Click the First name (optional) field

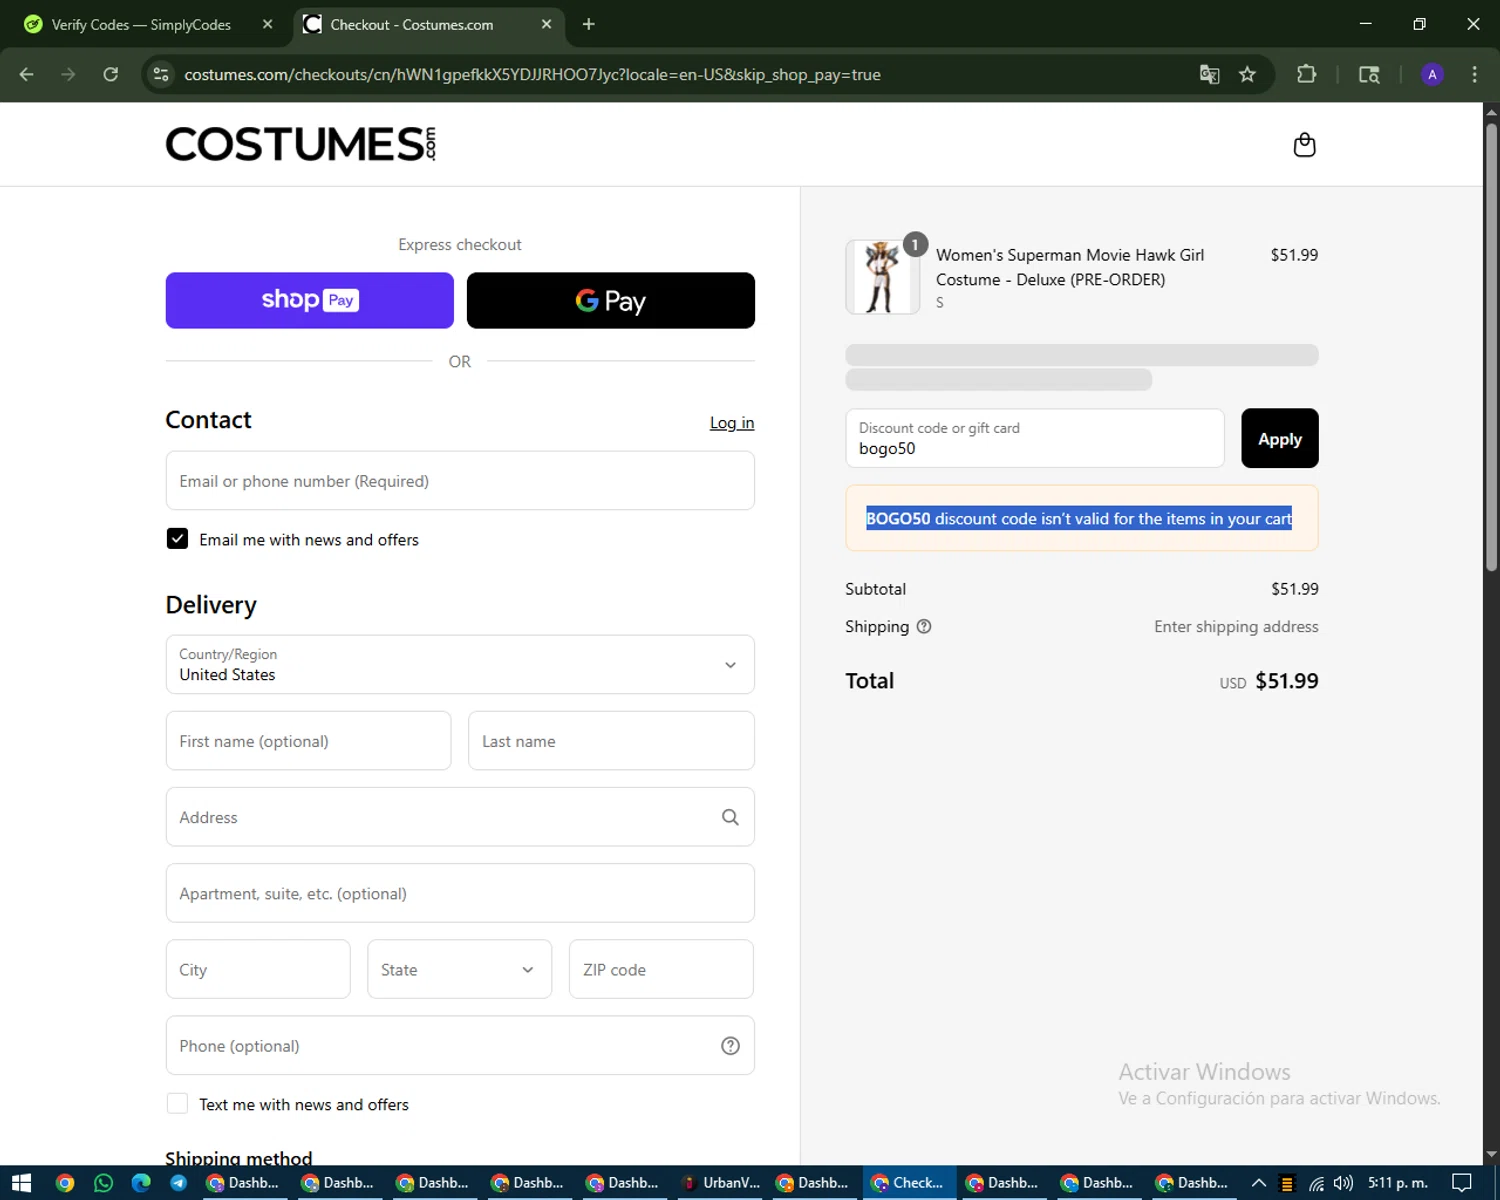coord(308,741)
